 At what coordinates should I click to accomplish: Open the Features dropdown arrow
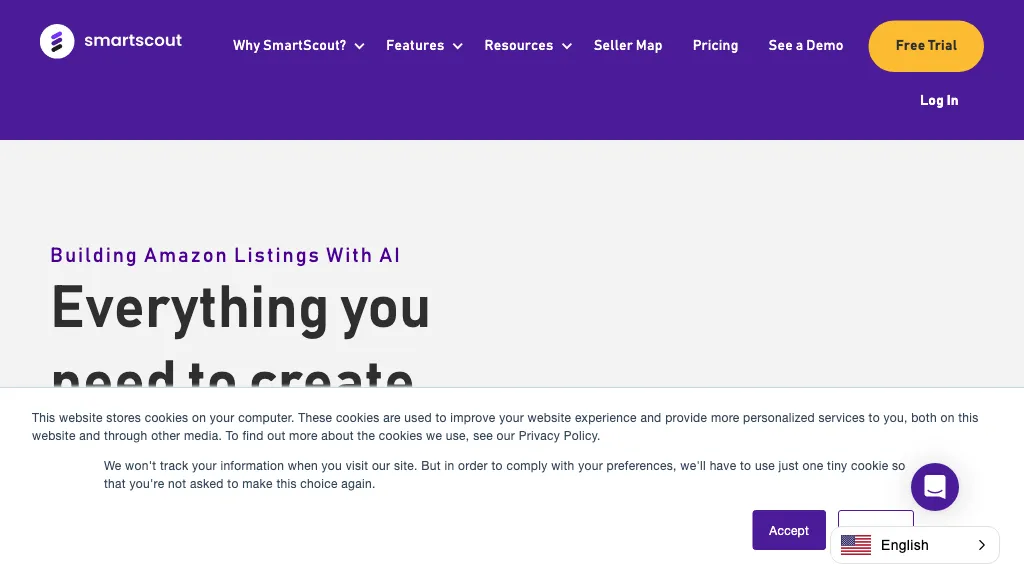(x=457, y=46)
